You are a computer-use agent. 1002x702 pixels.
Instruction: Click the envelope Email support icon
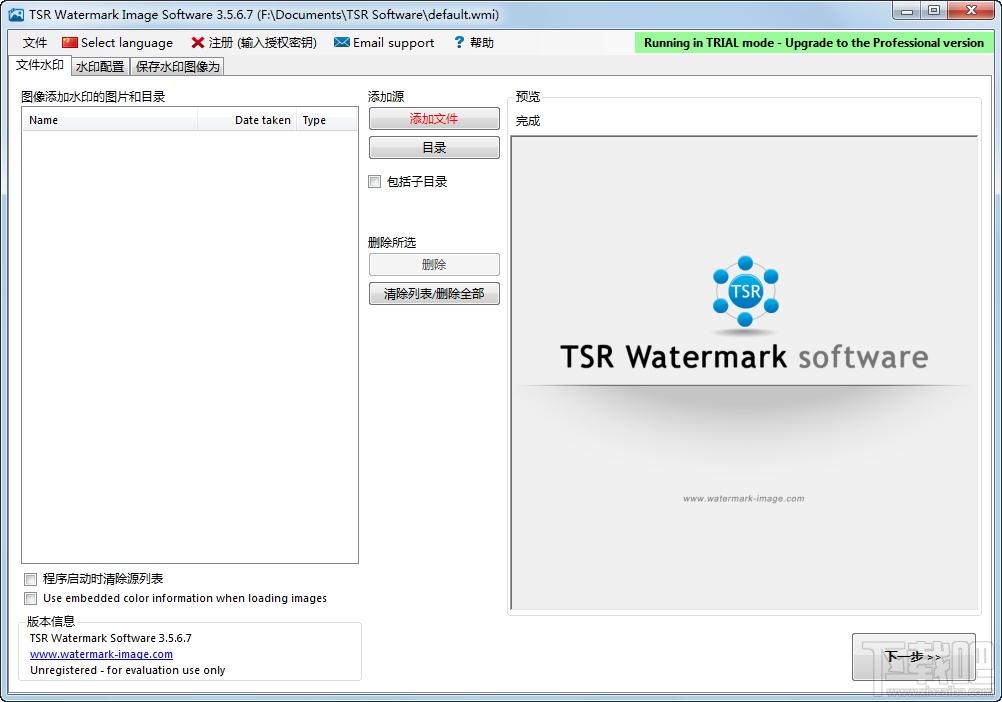coord(342,42)
